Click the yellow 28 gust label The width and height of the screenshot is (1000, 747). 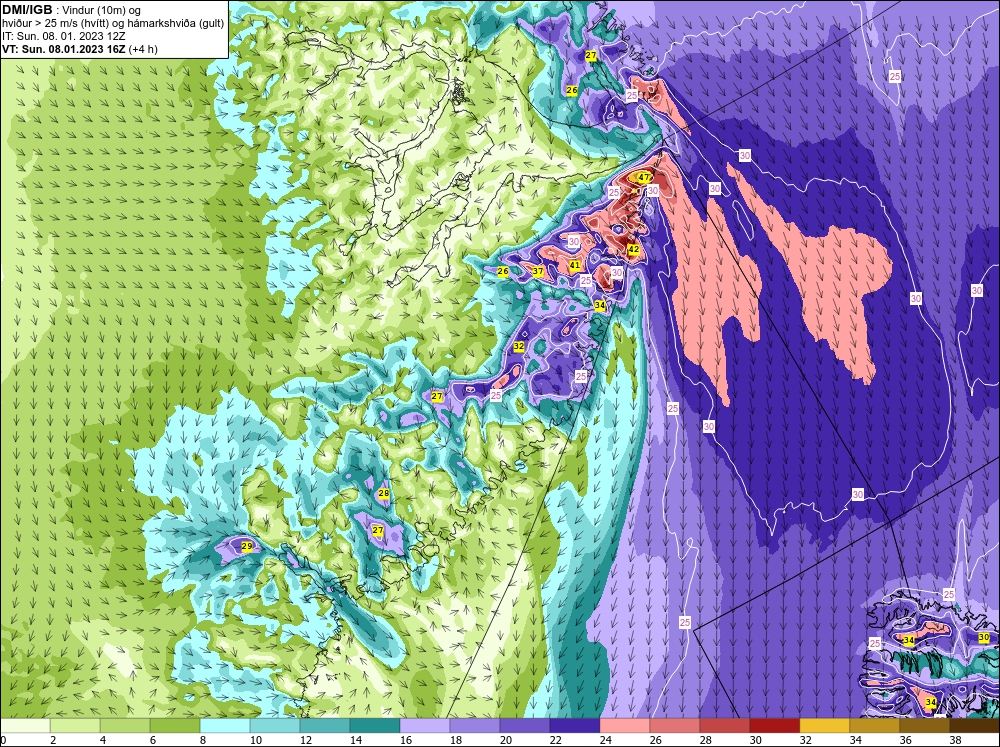click(383, 493)
